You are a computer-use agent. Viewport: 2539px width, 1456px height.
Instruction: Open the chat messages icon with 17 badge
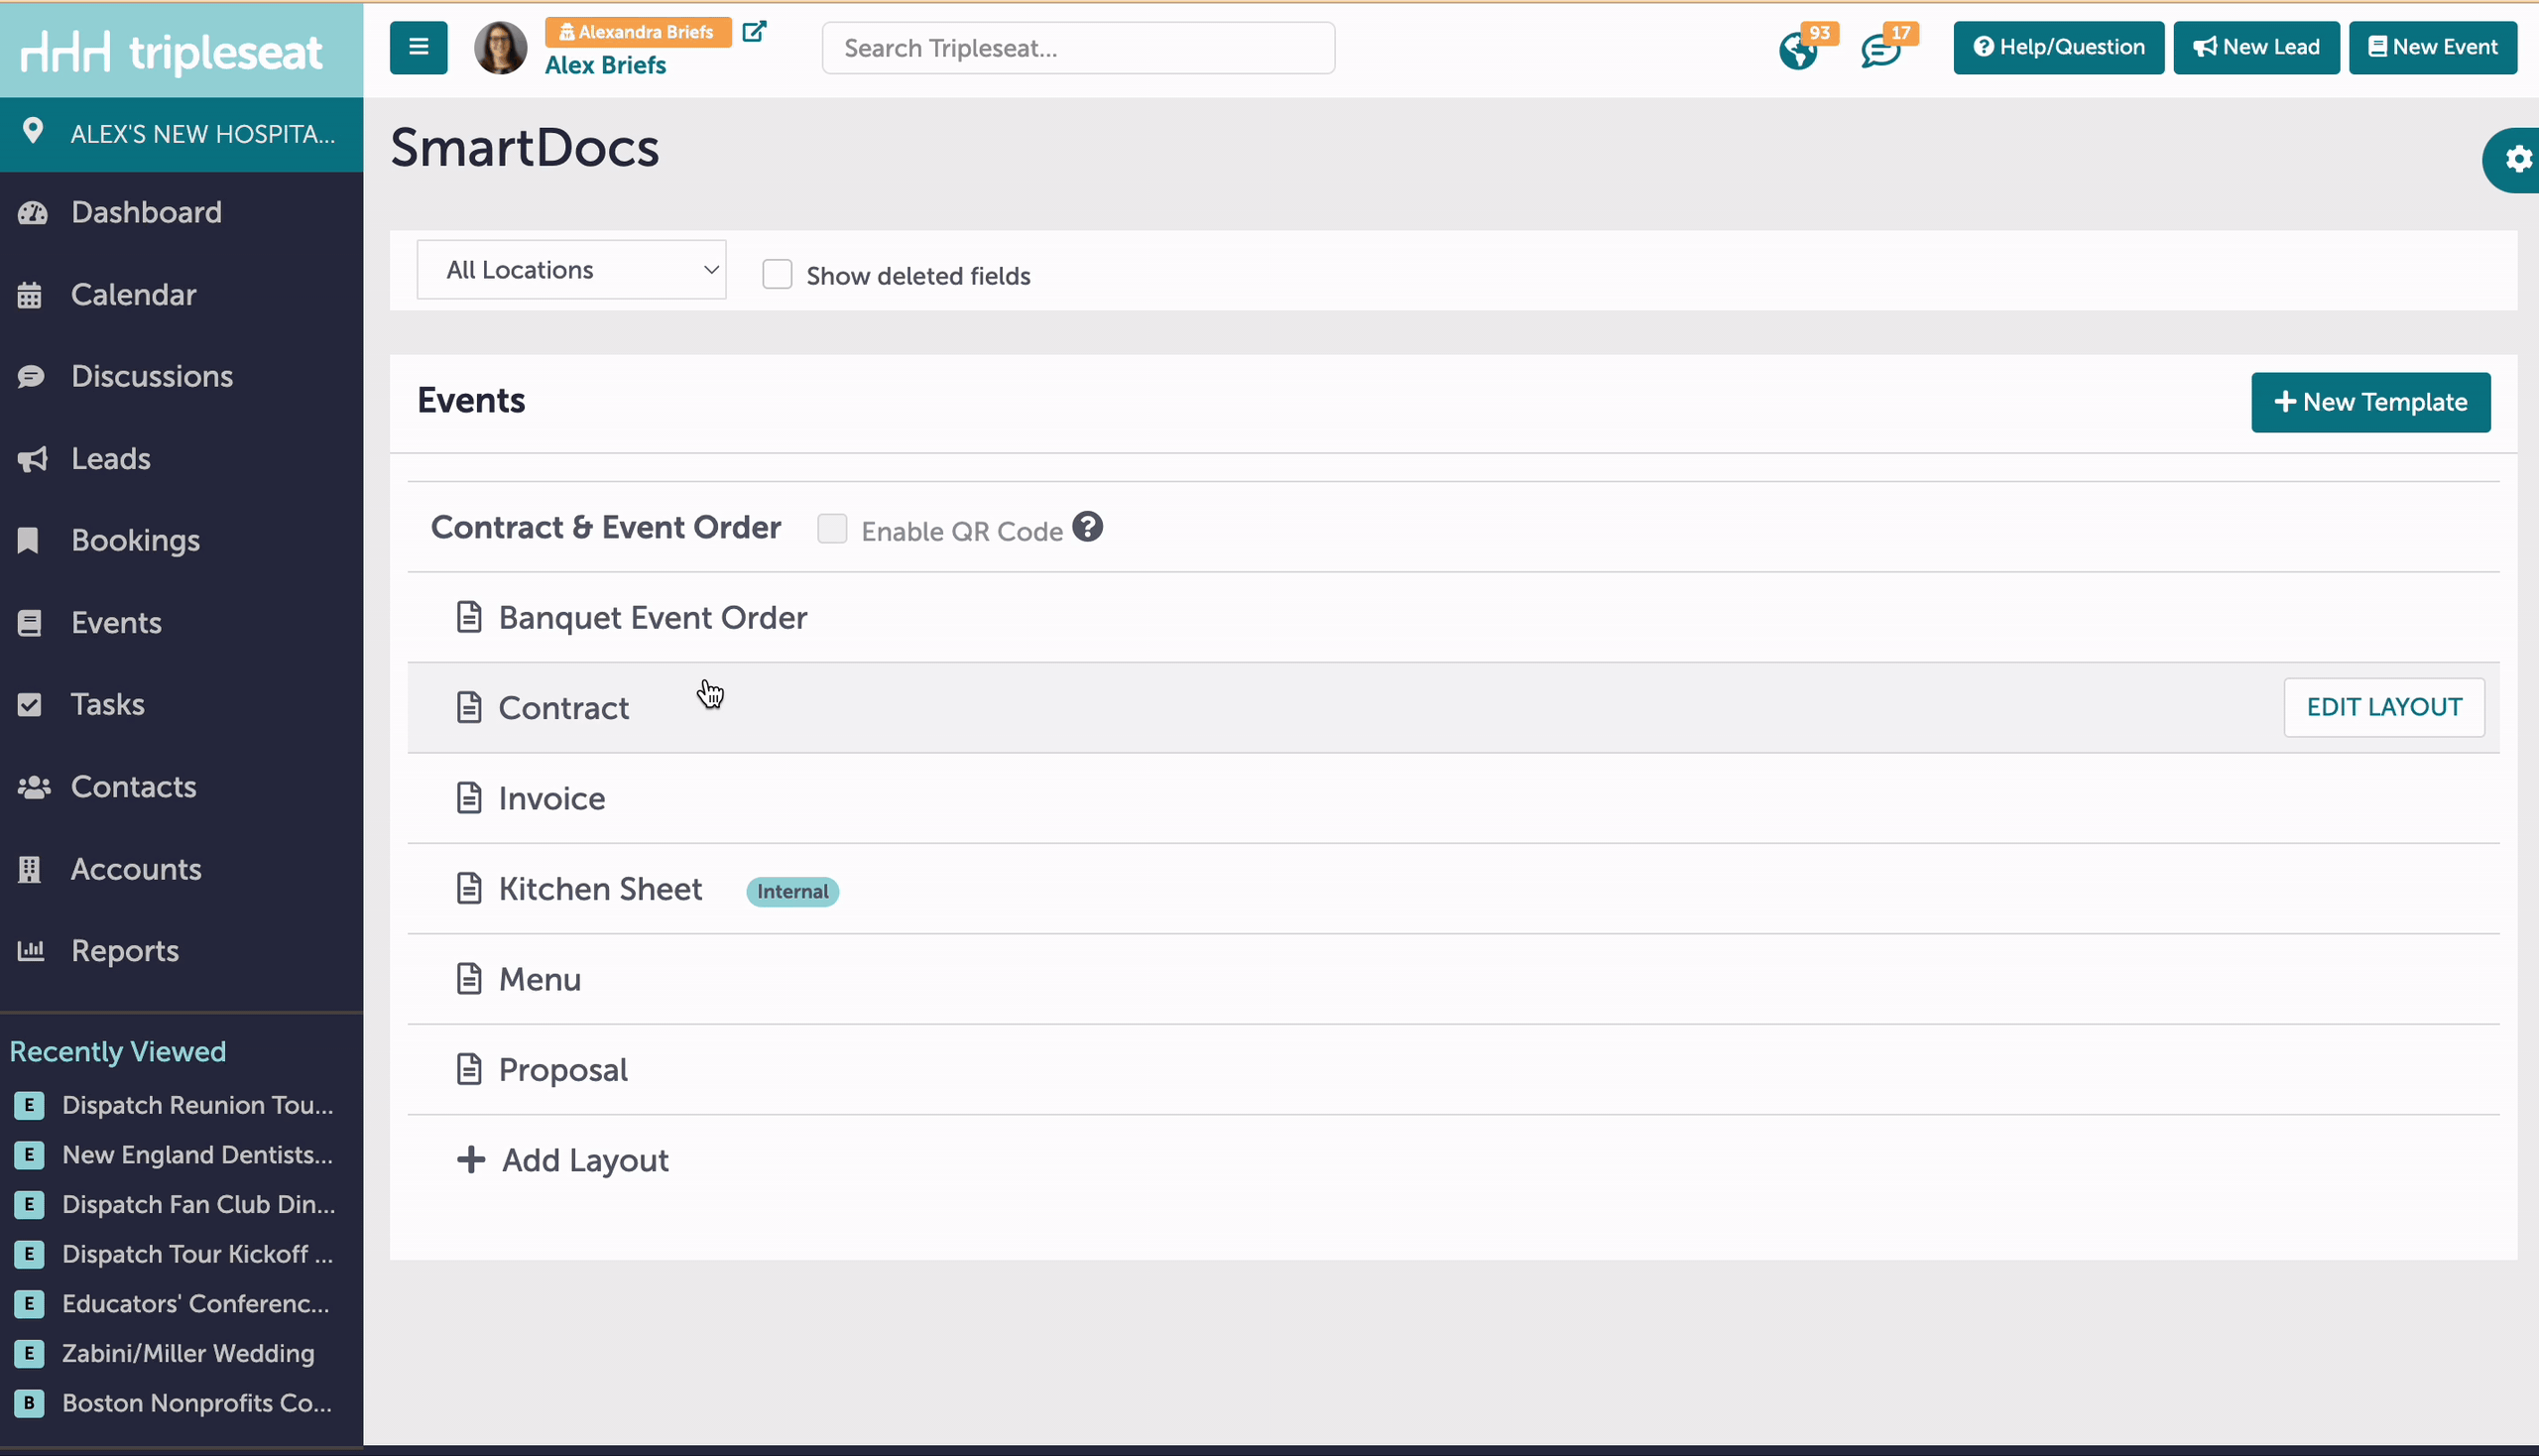tap(1880, 50)
